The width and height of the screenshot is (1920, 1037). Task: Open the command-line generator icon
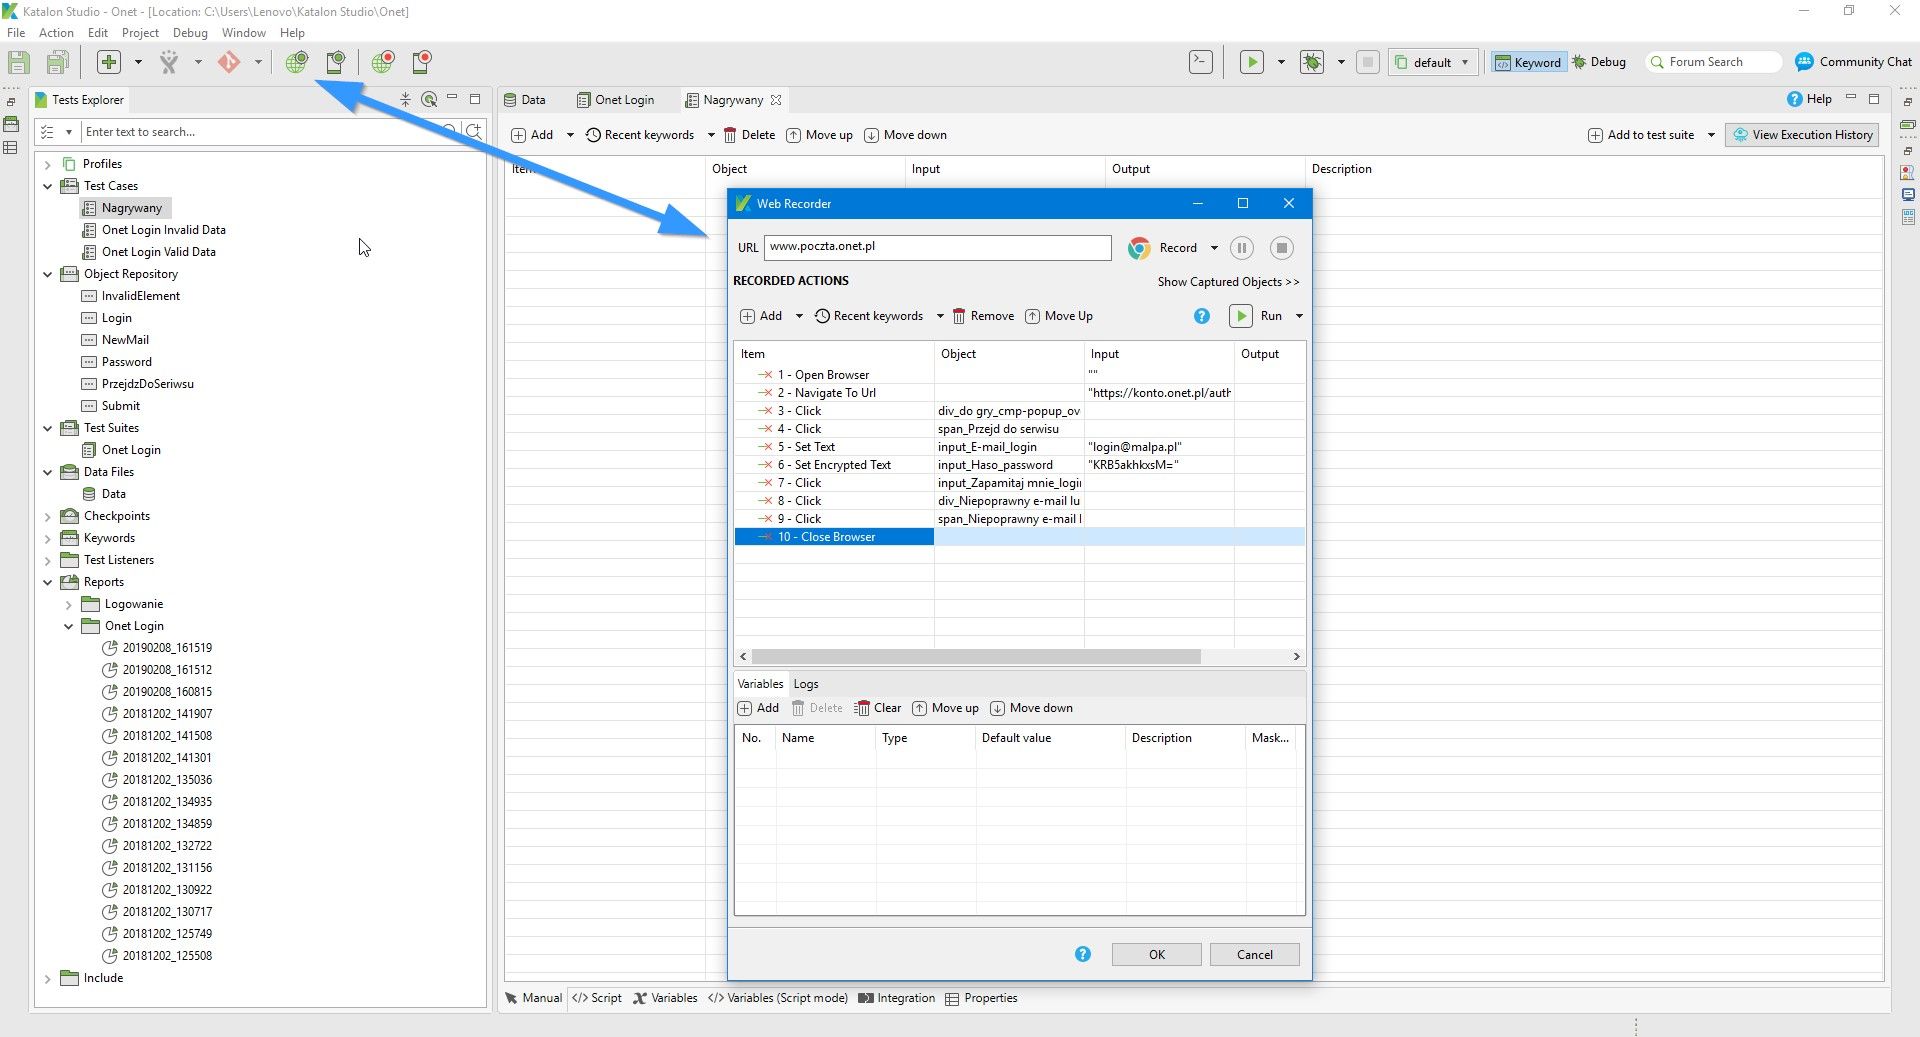[1201, 62]
